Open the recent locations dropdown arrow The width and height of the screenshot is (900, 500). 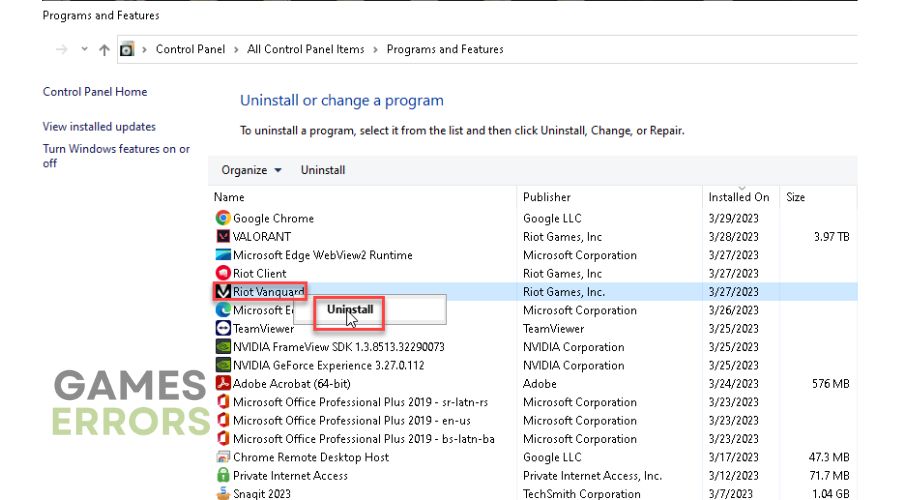click(84, 49)
